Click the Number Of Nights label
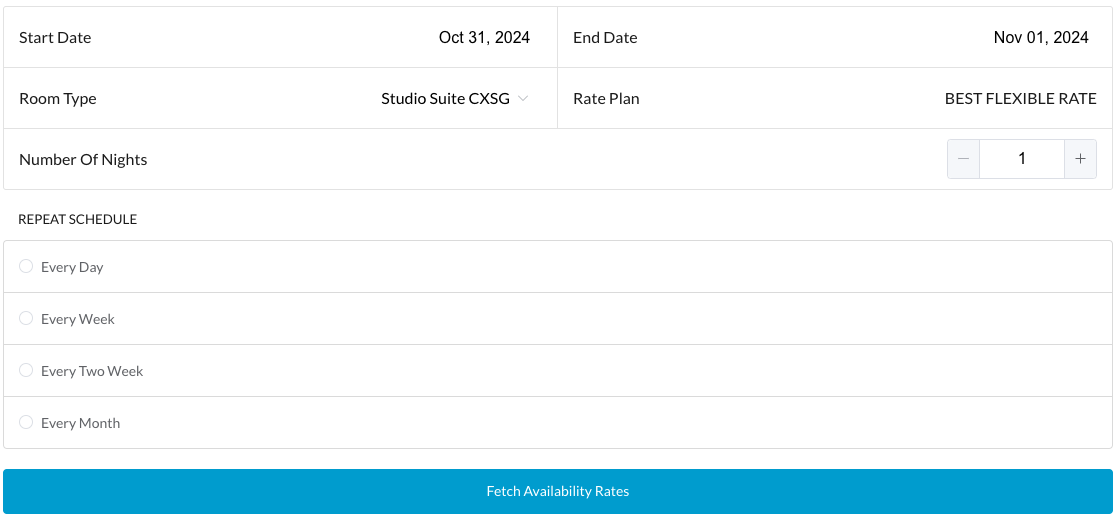Image resolution: width=1118 pixels, height=519 pixels. tap(83, 159)
